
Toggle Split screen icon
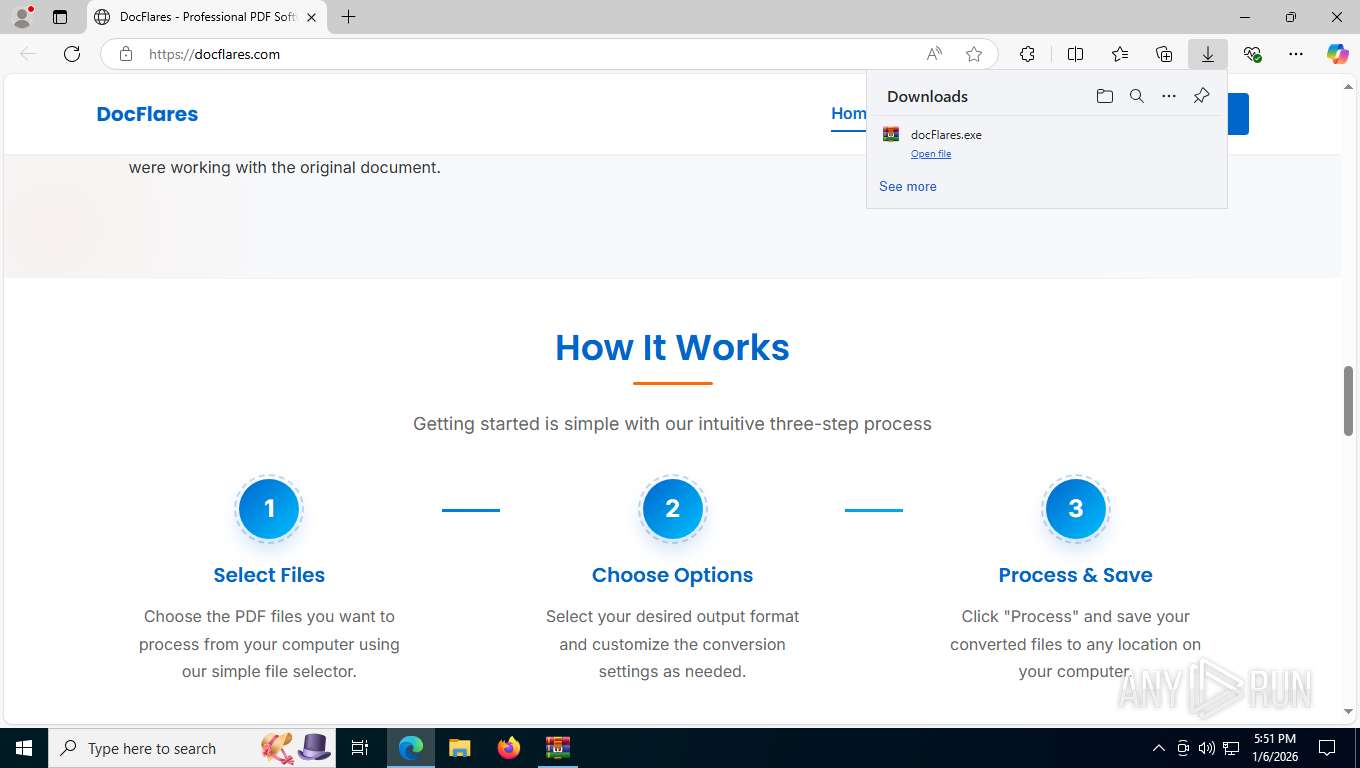pyautogui.click(x=1075, y=54)
